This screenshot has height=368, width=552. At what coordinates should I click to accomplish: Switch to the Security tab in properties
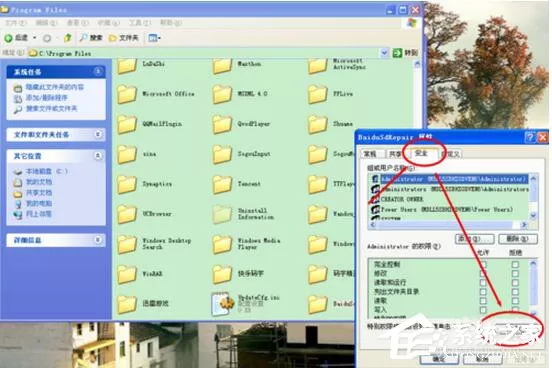pyautogui.click(x=421, y=154)
